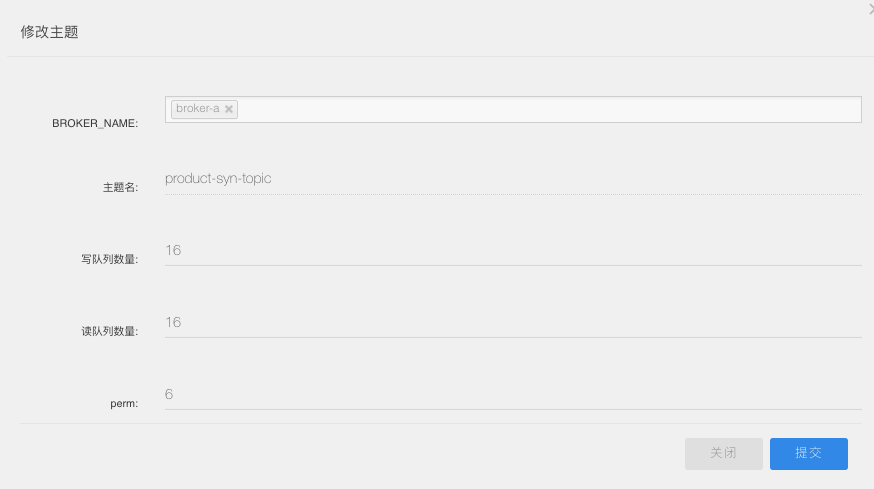This screenshot has height=489, width=874.
Task: Submit the form with the 提交 button
Action: 809,453
